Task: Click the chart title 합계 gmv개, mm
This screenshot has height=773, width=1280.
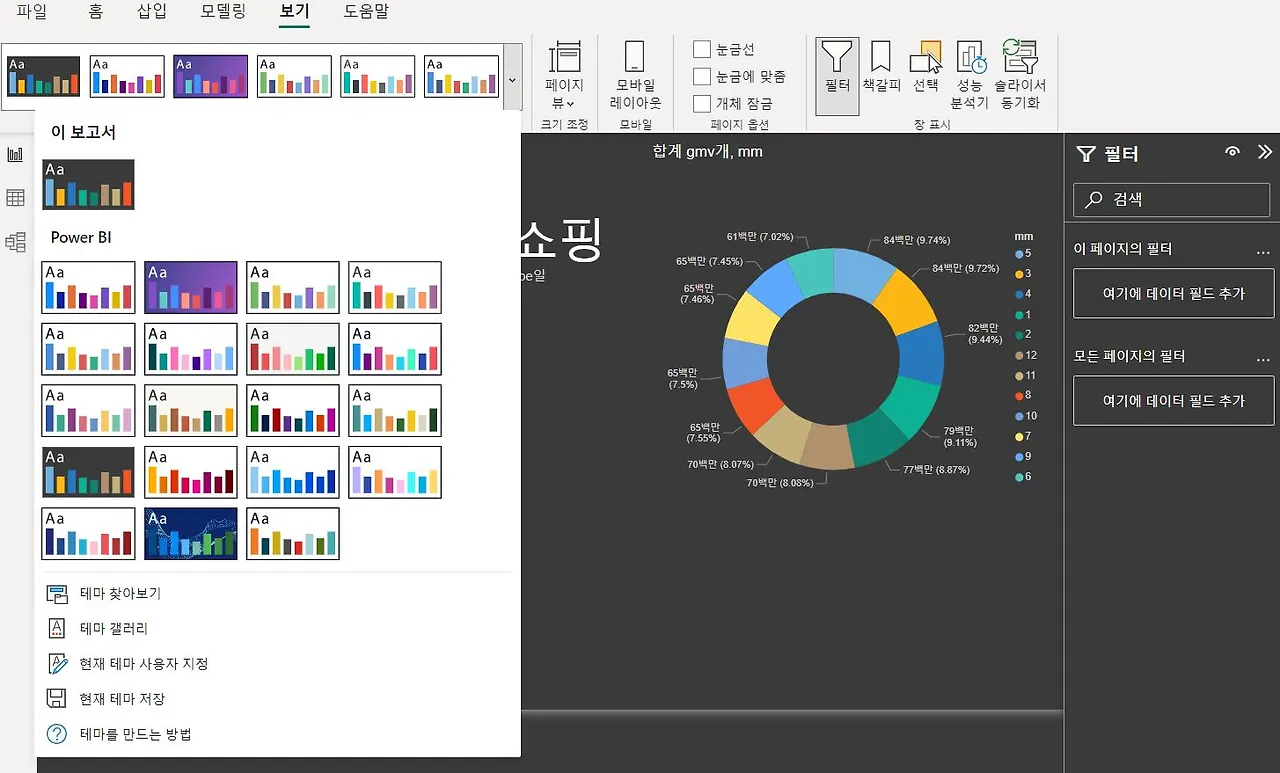Action: pos(708,151)
